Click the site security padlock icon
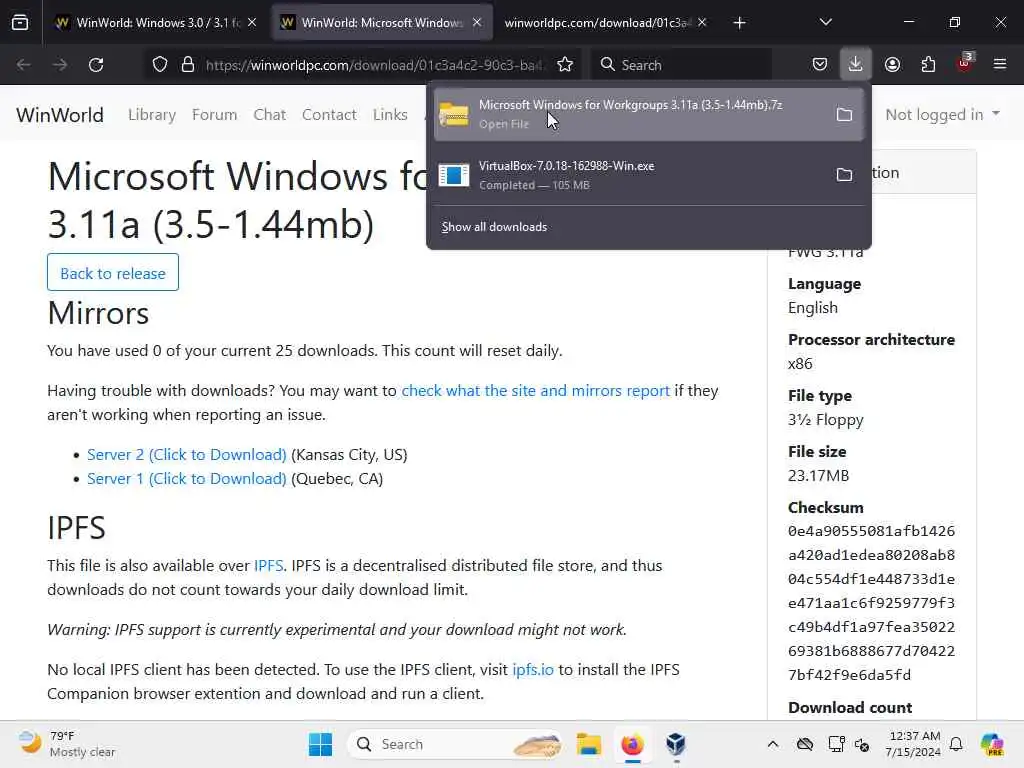Image resolution: width=1024 pixels, height=768 pixels. tap(188, 65)
